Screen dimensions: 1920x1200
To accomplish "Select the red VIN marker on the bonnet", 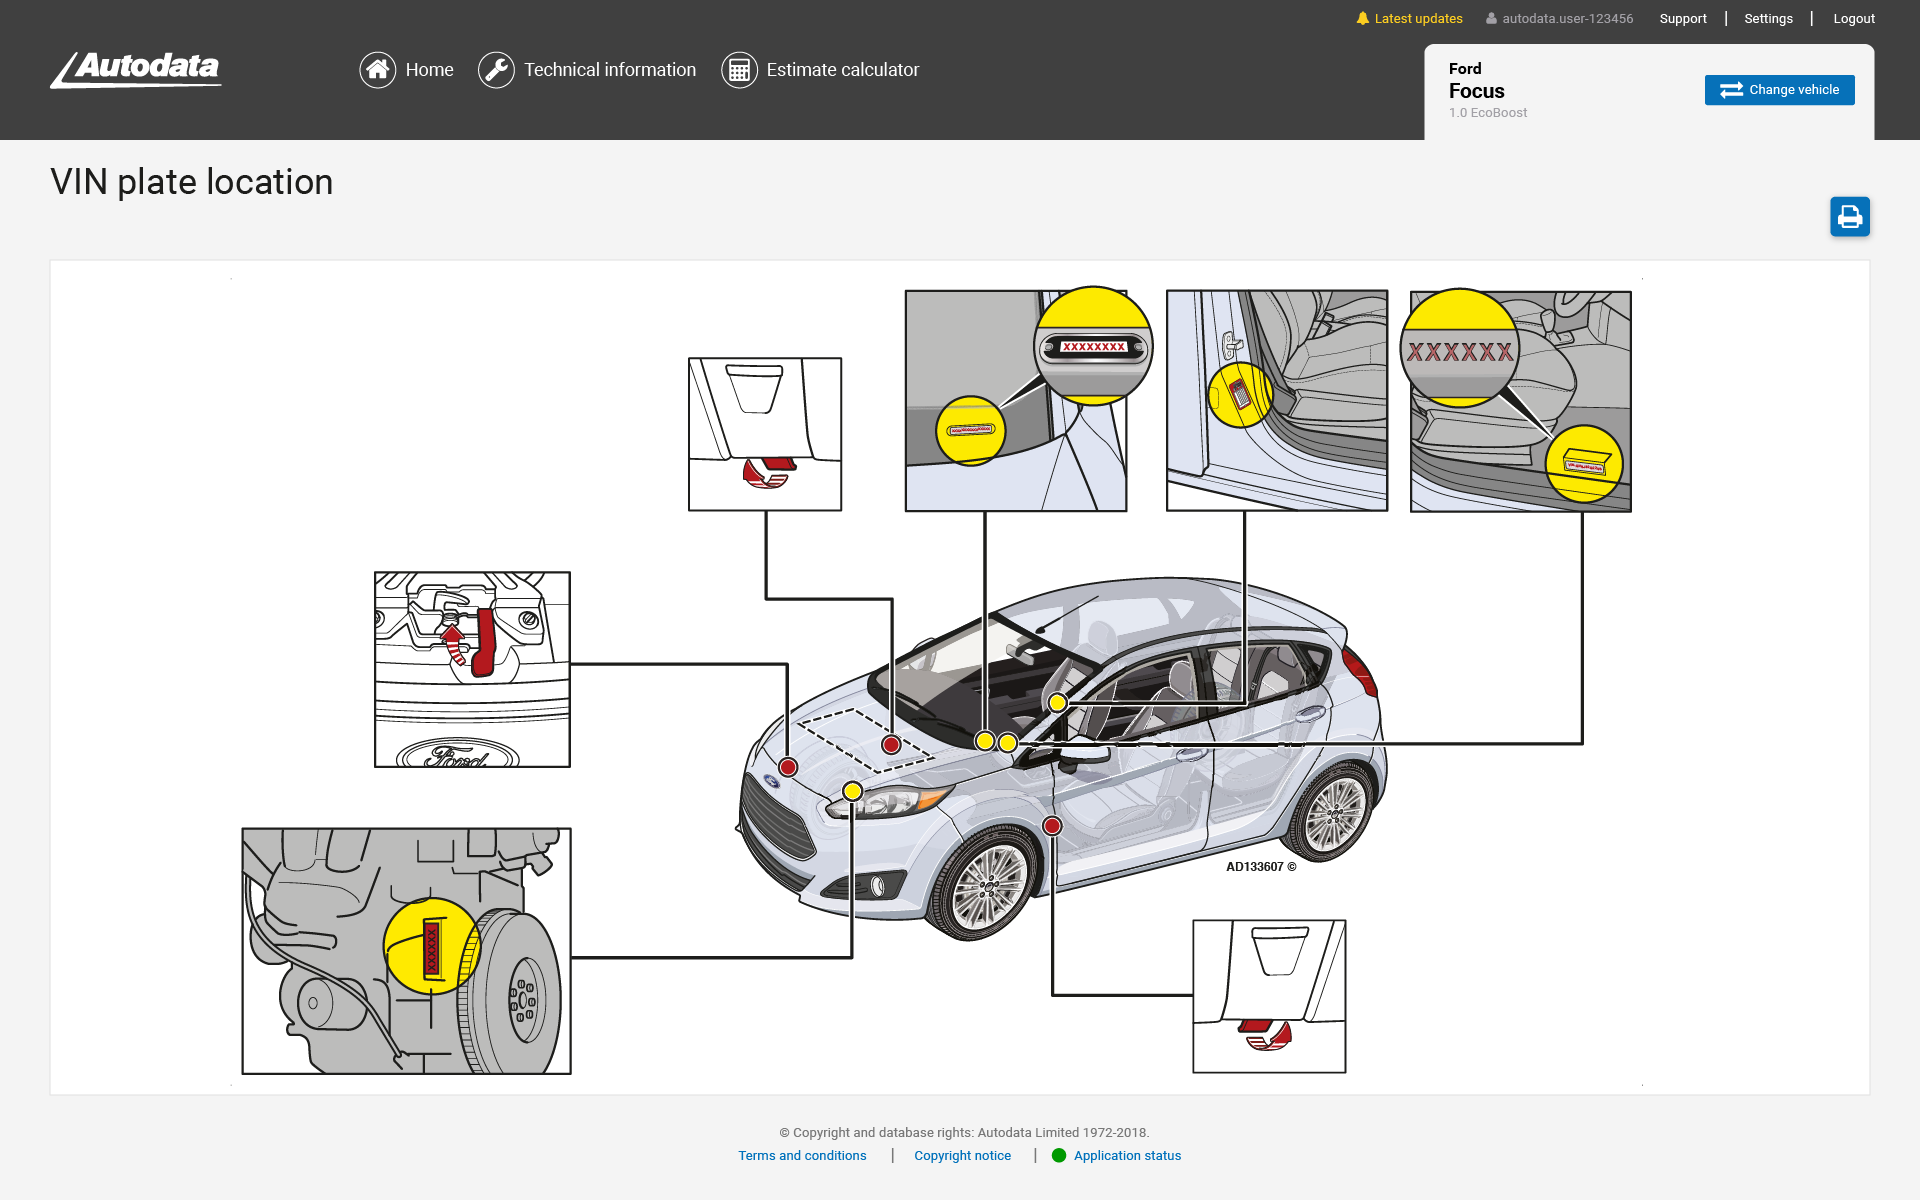I will (890, 744).
